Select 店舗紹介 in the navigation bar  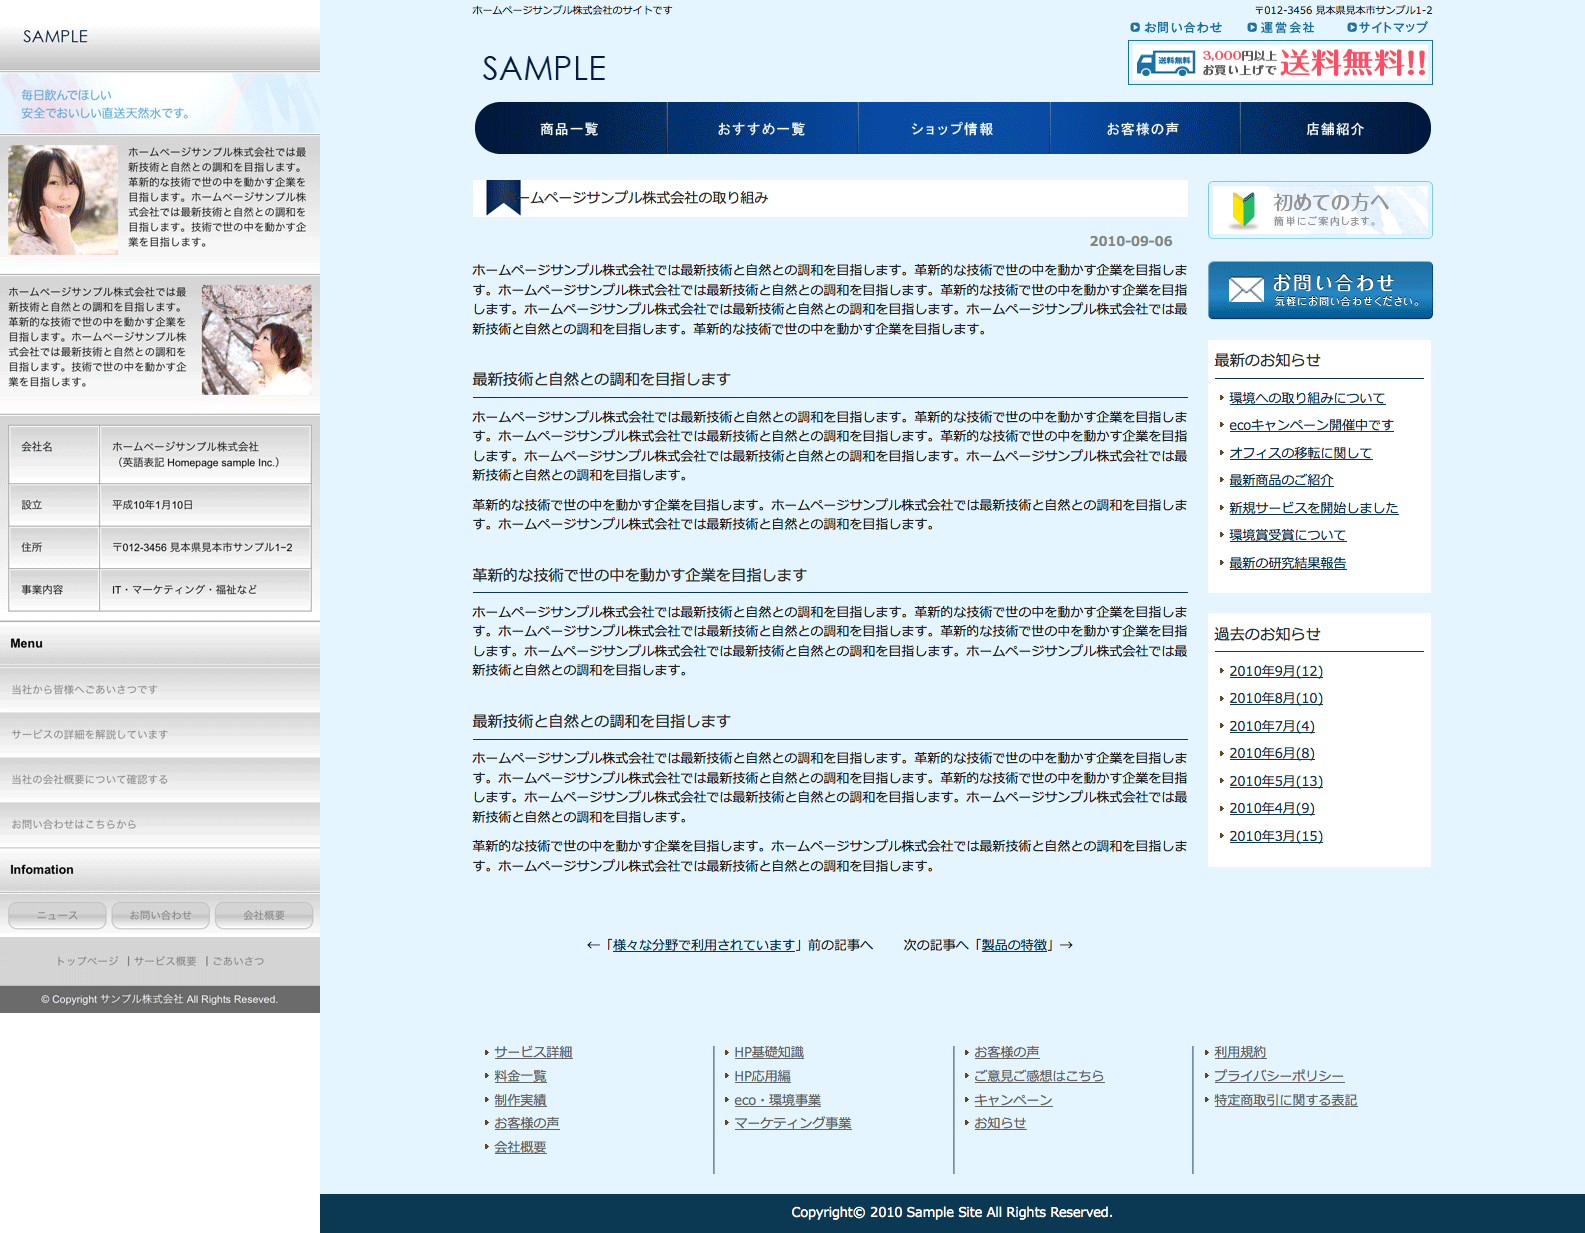tap(1334, 129)
